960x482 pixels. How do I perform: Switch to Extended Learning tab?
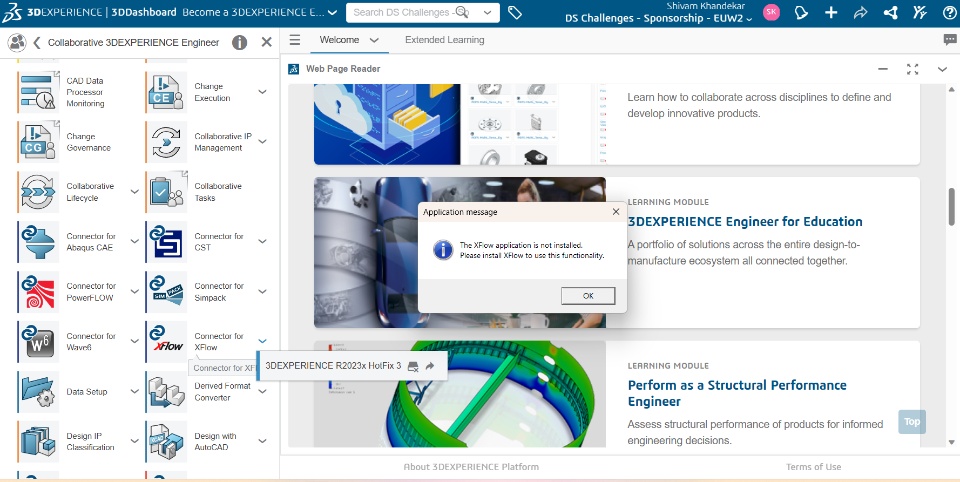click(x=444, y=40)
